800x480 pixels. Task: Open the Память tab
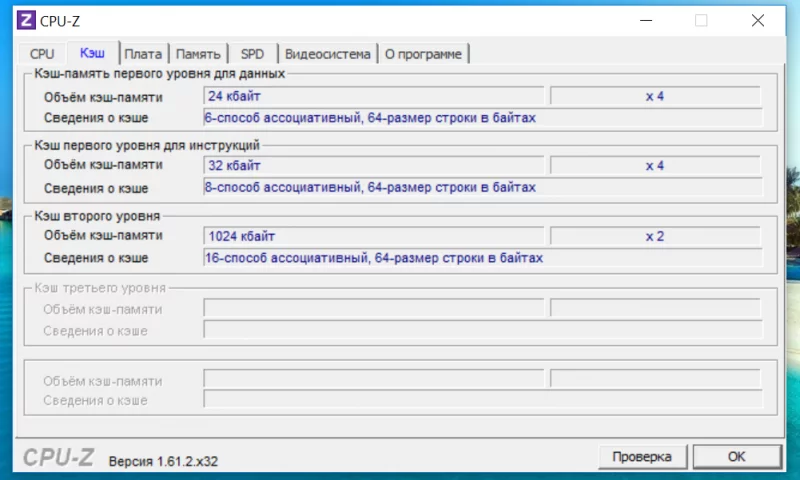[198, 54]
